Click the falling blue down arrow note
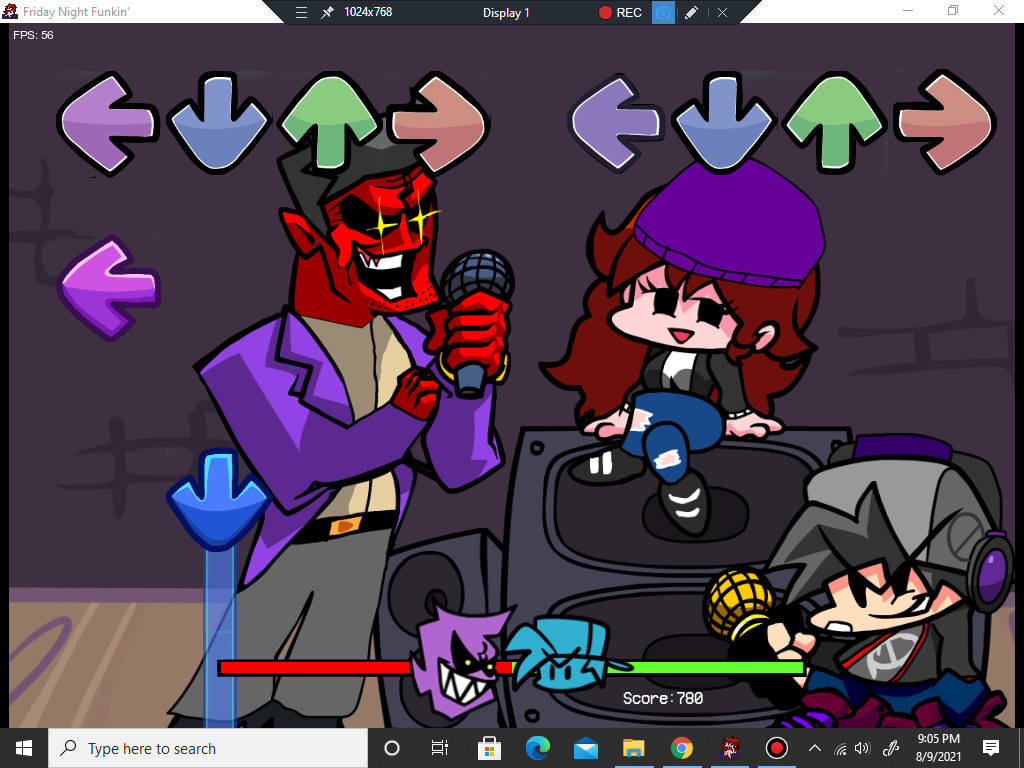 [x=219, y=495]
